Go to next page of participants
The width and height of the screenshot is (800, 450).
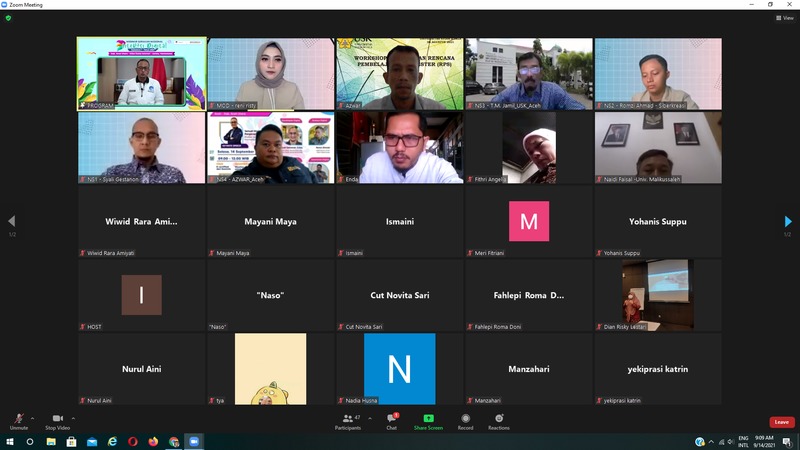(x=788, y=222)
